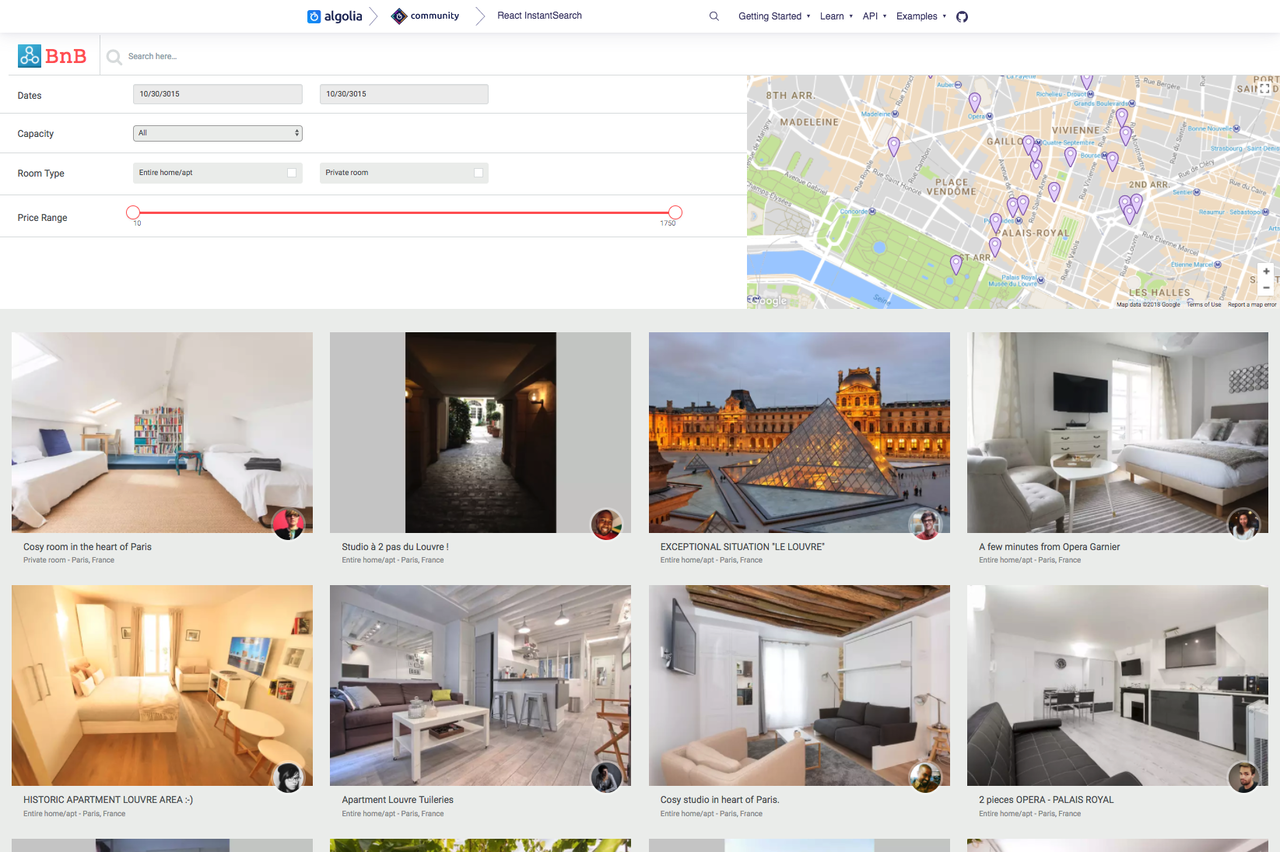This screenshot has width=1280, height=852.
Task: Click the host avatar on Cosy room listing
Action: 288,524
